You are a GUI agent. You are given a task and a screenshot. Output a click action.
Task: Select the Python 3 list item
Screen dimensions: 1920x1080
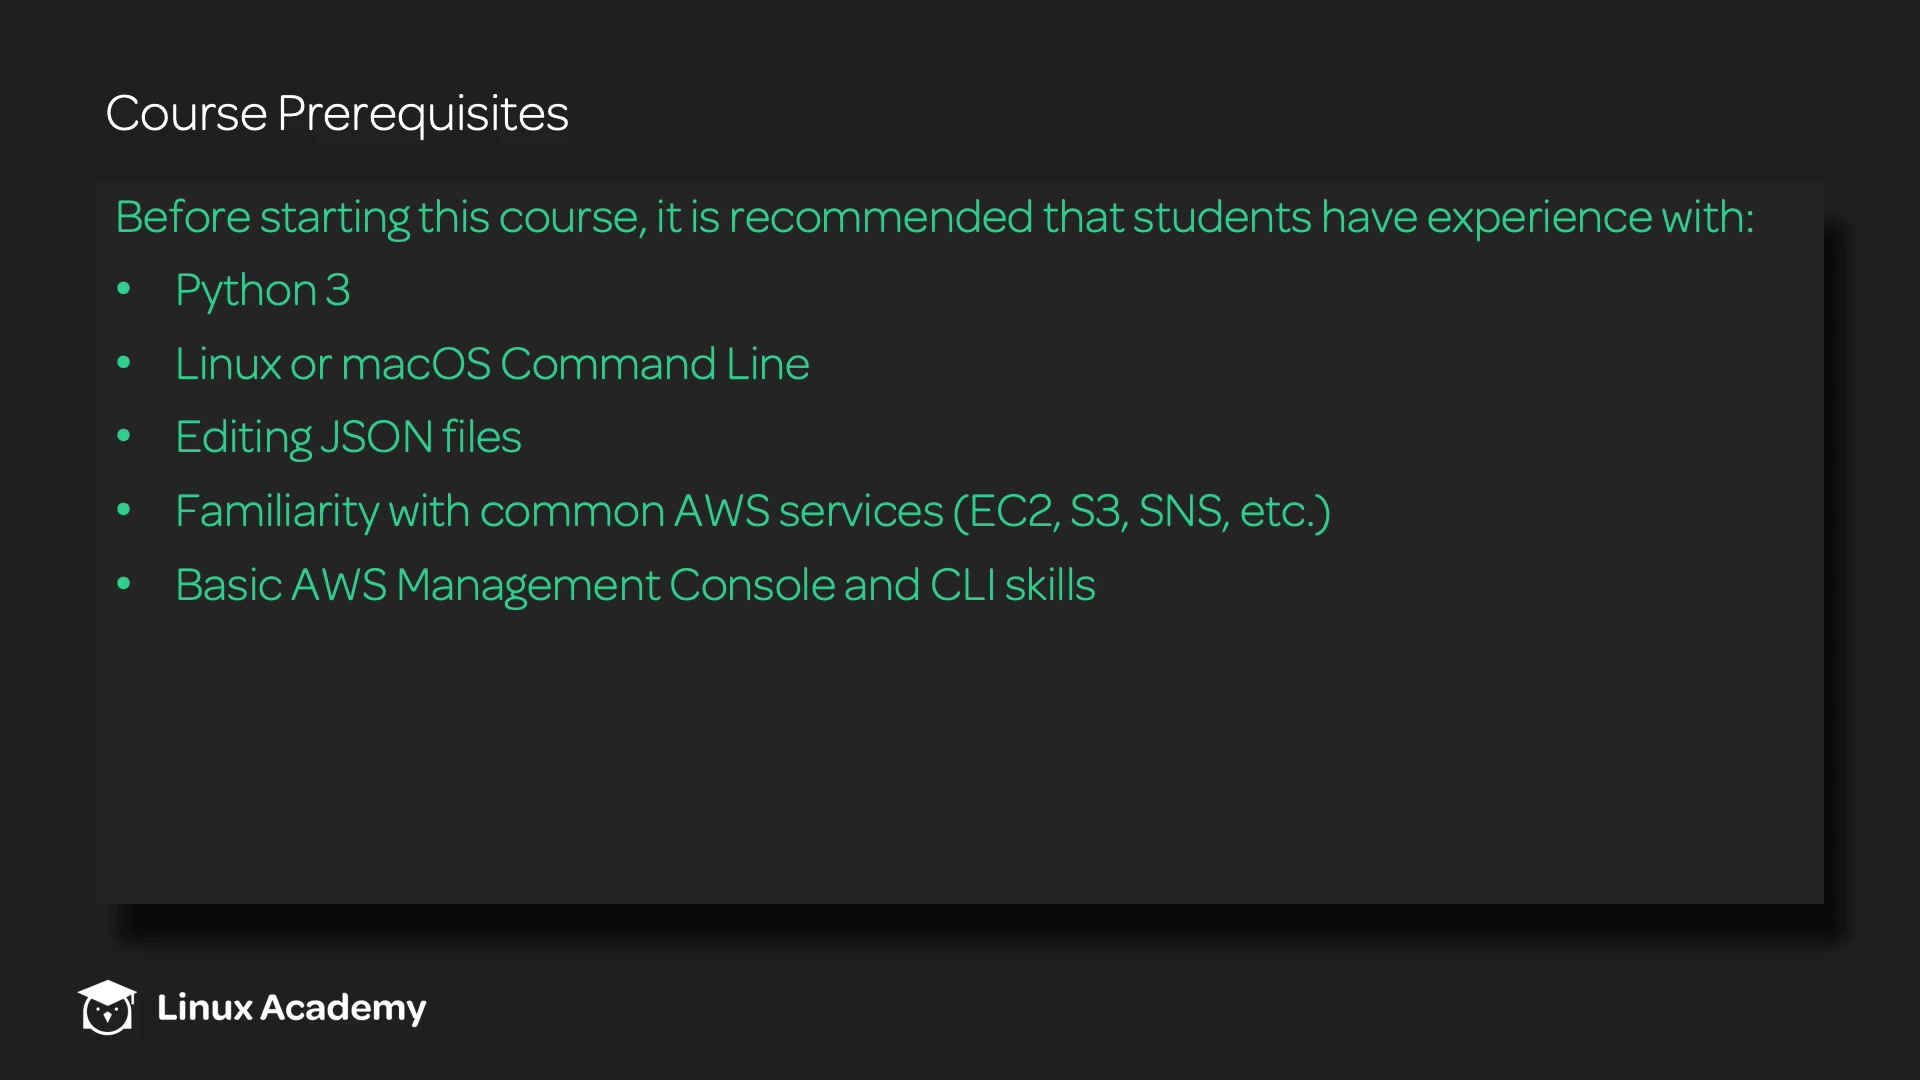tap(262, 290)
